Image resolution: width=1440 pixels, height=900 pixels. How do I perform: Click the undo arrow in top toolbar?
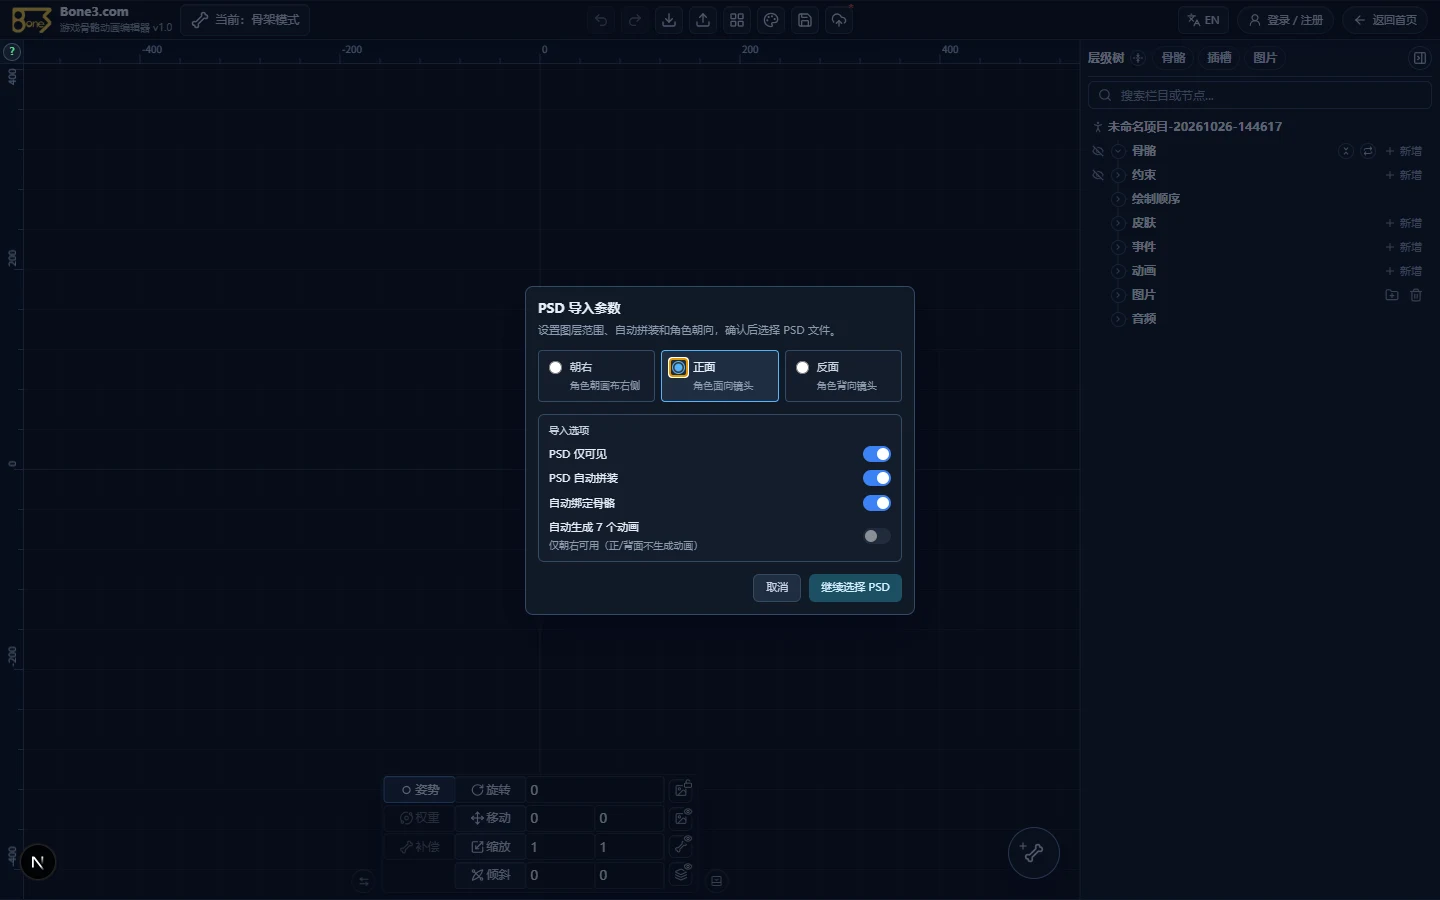[601, 20]
